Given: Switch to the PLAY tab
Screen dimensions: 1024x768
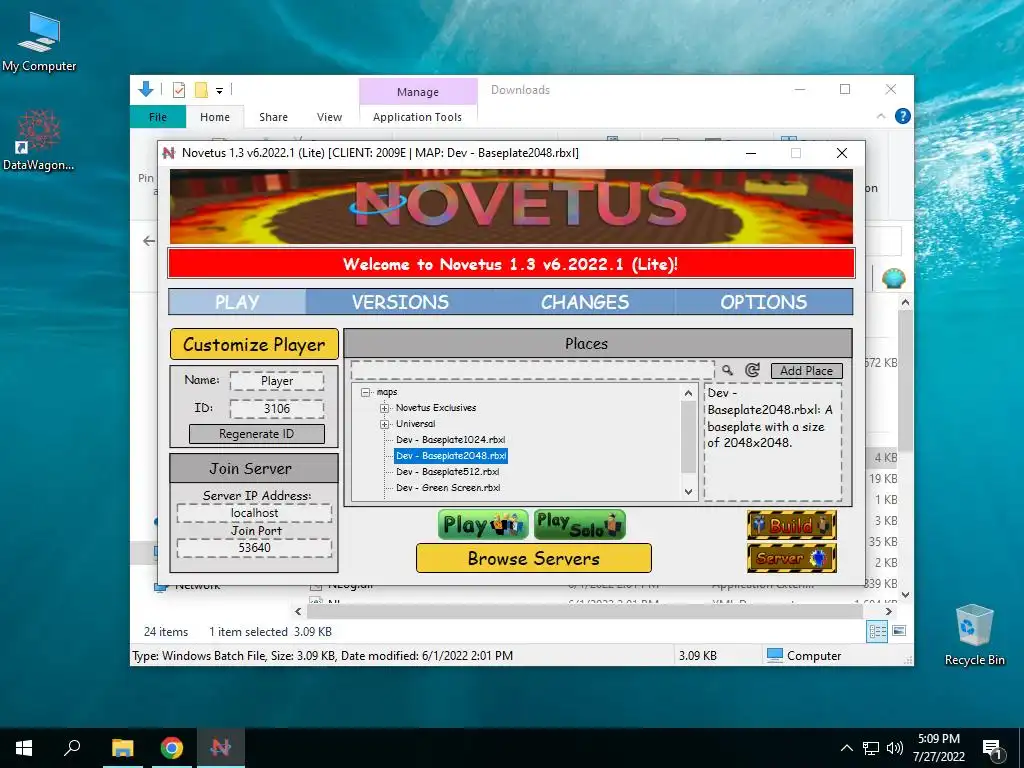Looking at the screenshot, I should (x=237, y=302).
